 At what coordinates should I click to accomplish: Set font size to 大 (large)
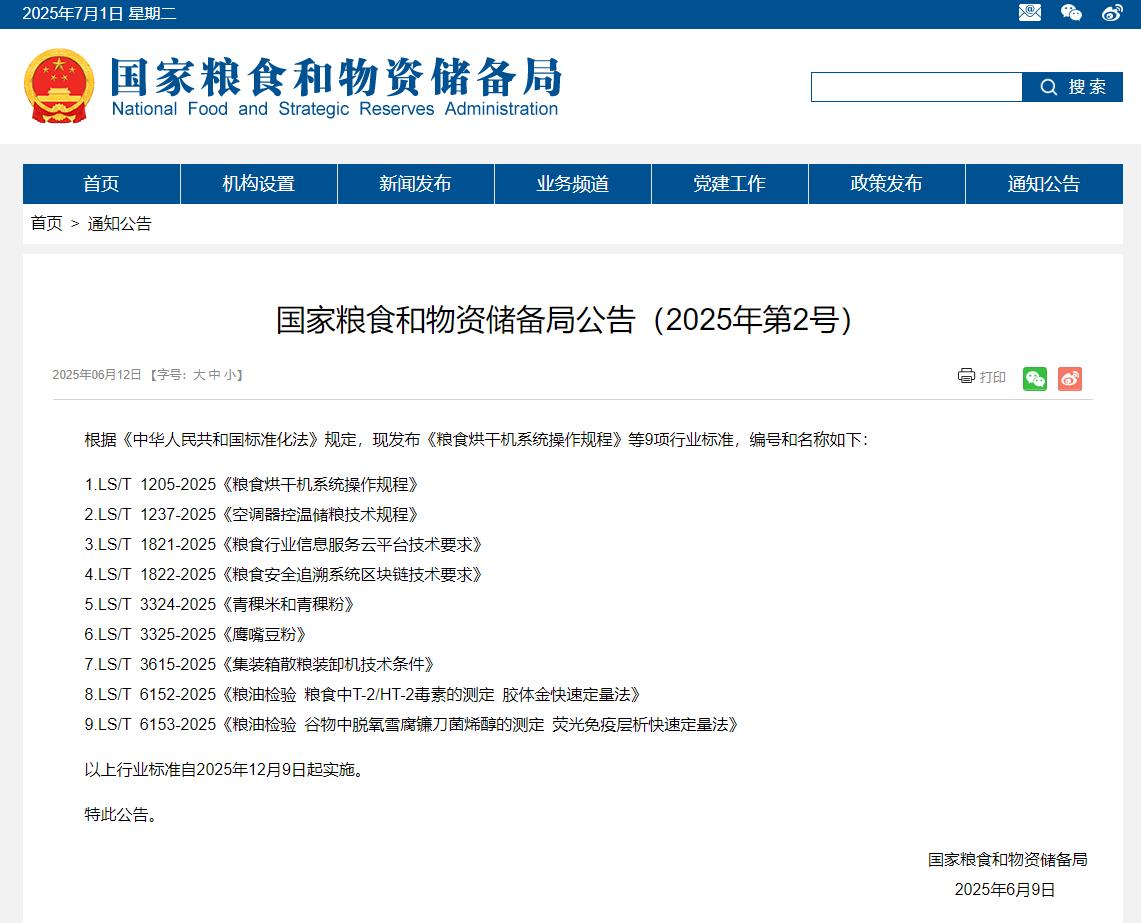point(199,375)
